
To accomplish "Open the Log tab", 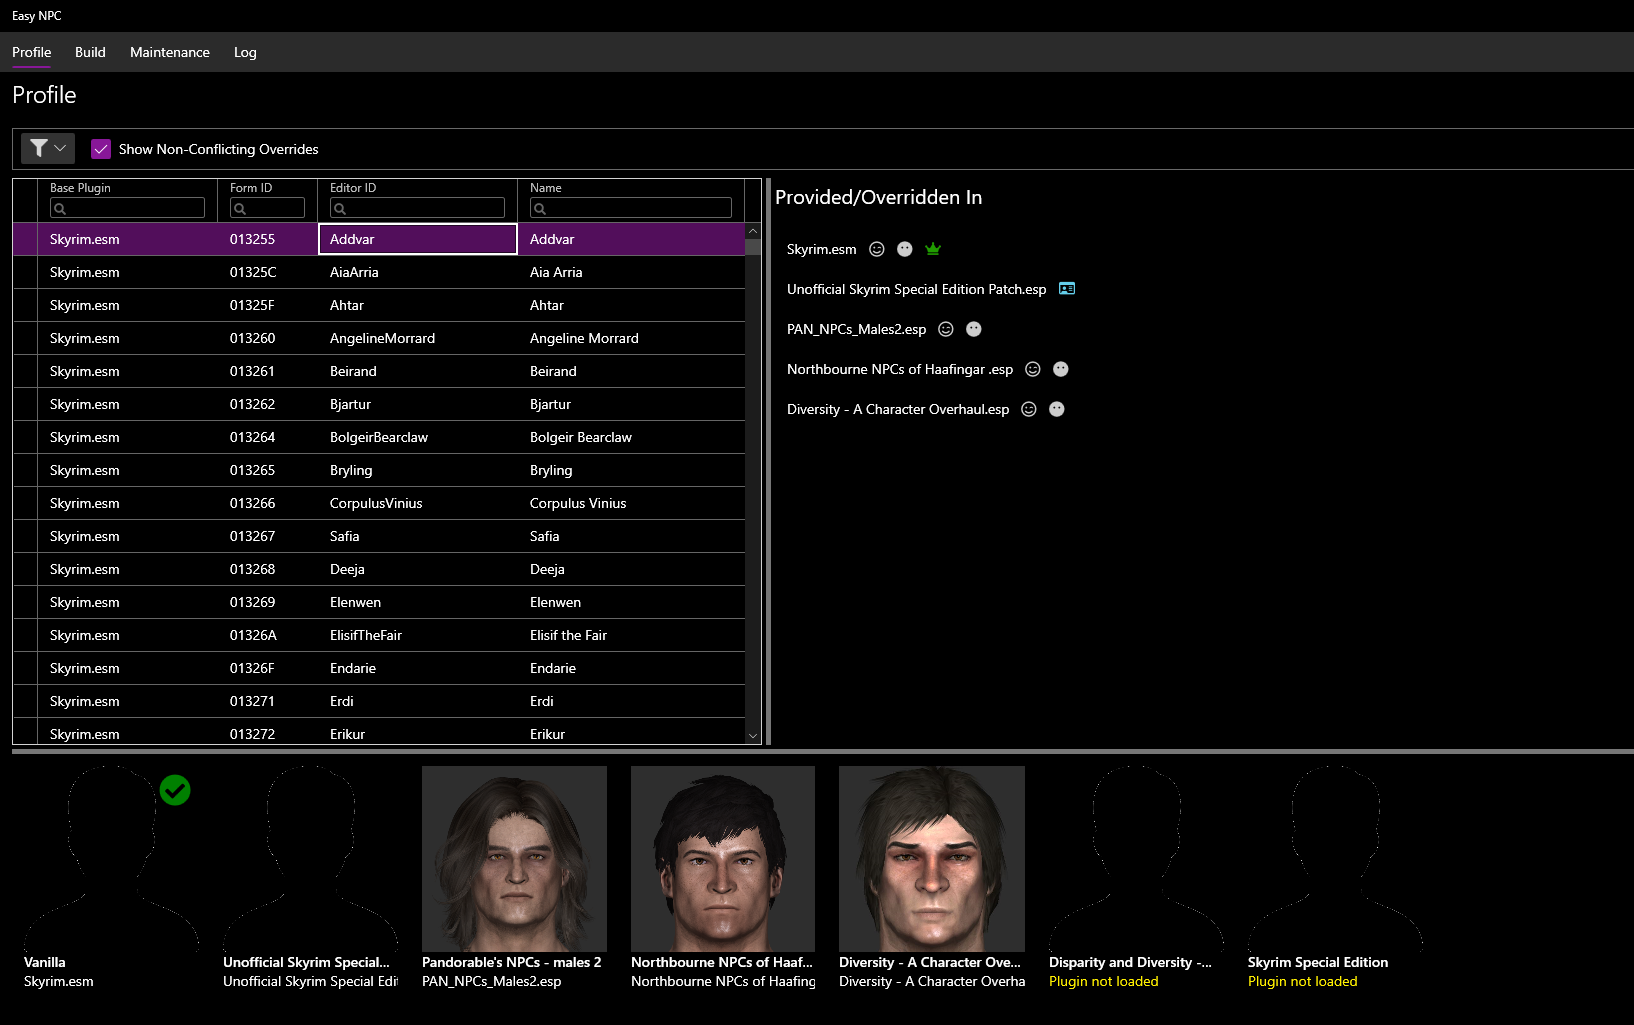I will 245,52.
